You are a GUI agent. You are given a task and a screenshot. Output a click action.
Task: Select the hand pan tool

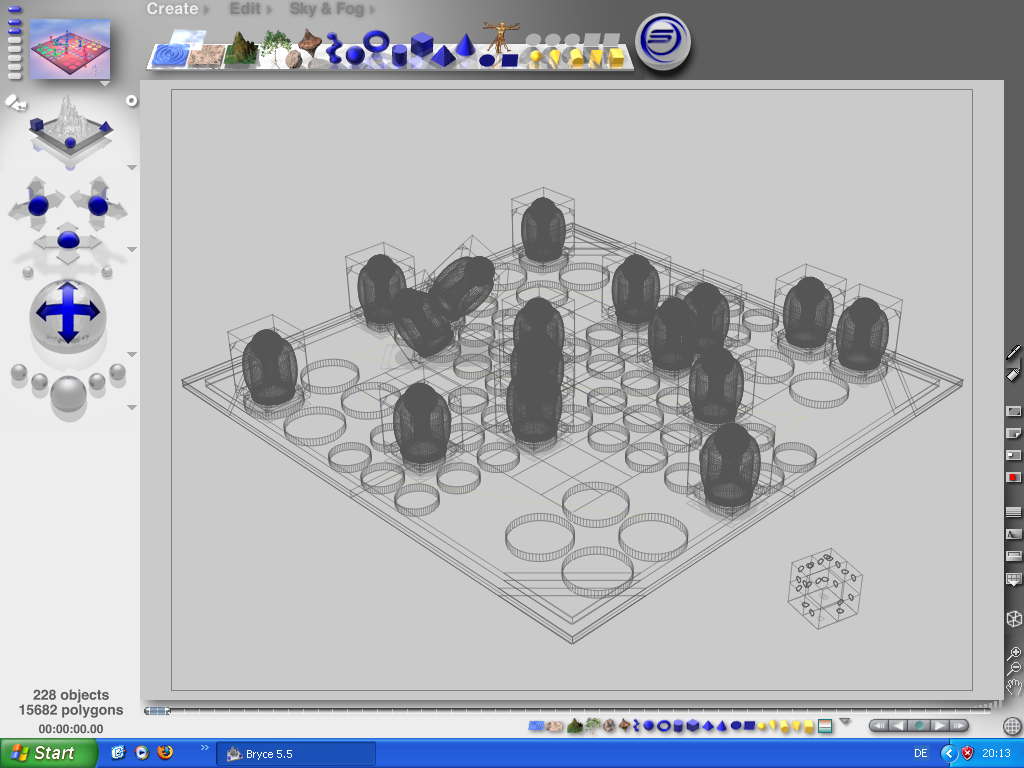pyautogui.click(x=1014, y=686)
